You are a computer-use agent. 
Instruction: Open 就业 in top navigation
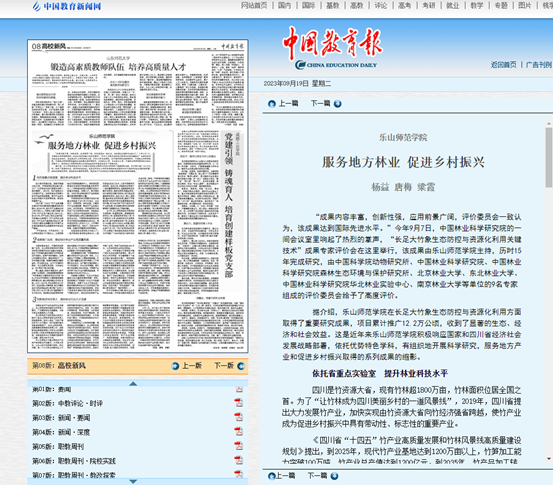click(x=453, y=6)
